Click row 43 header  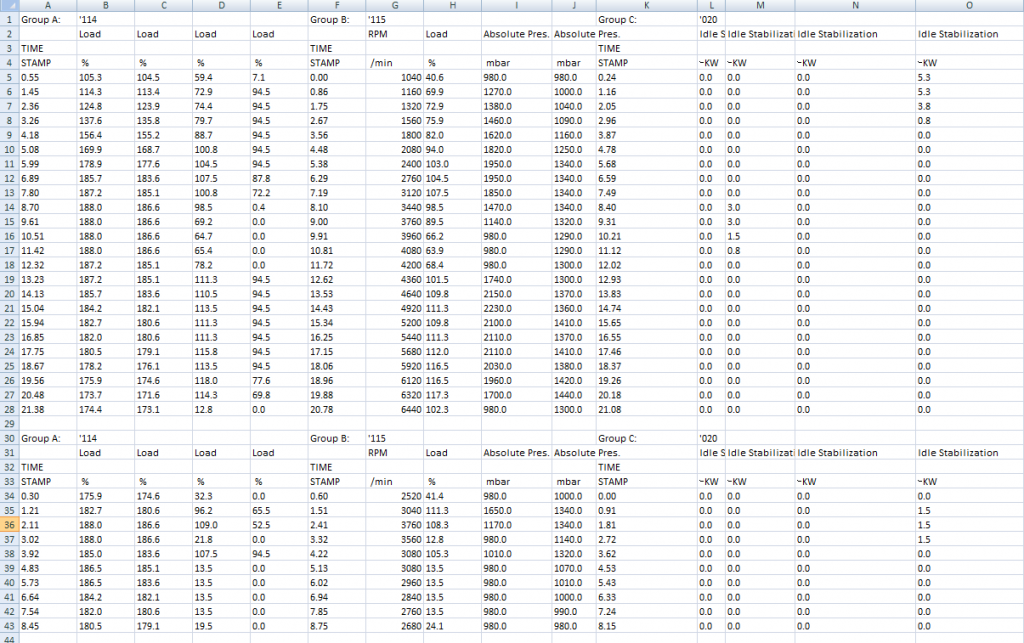coord(8,627)
